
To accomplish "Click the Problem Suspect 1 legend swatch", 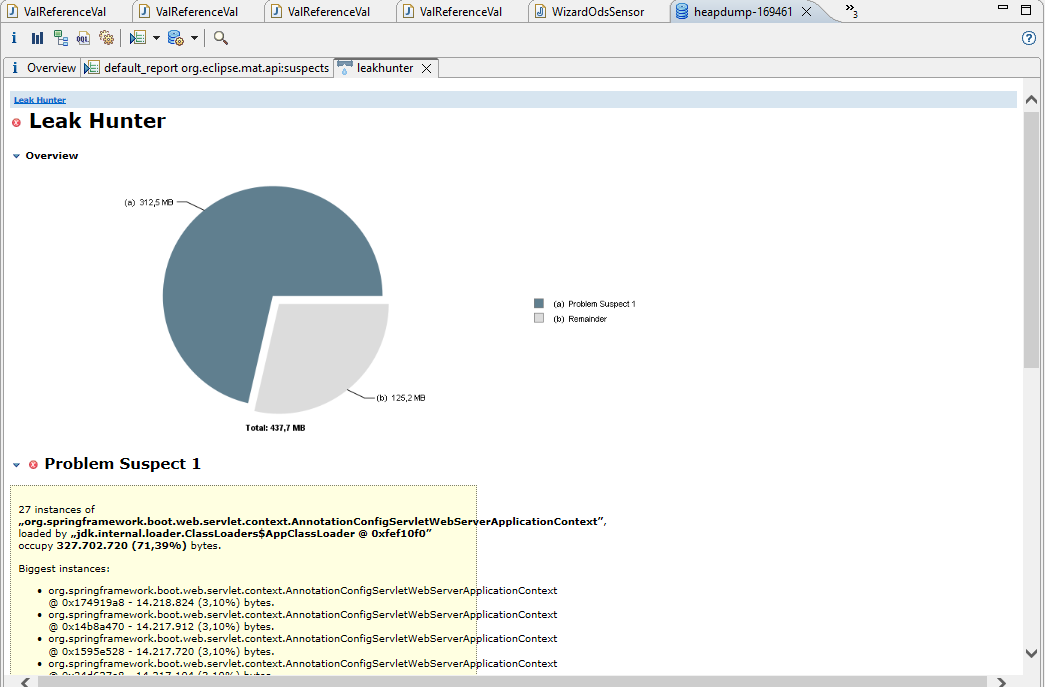I will coord(539,303).
